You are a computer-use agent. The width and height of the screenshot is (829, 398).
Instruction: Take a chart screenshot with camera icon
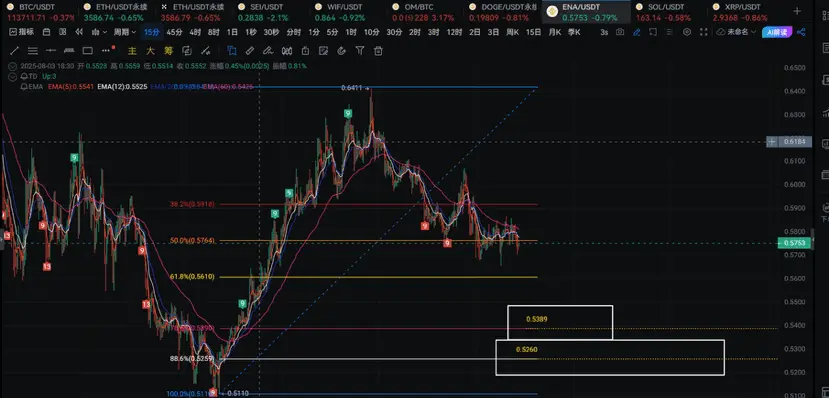(x=620, y=32)
